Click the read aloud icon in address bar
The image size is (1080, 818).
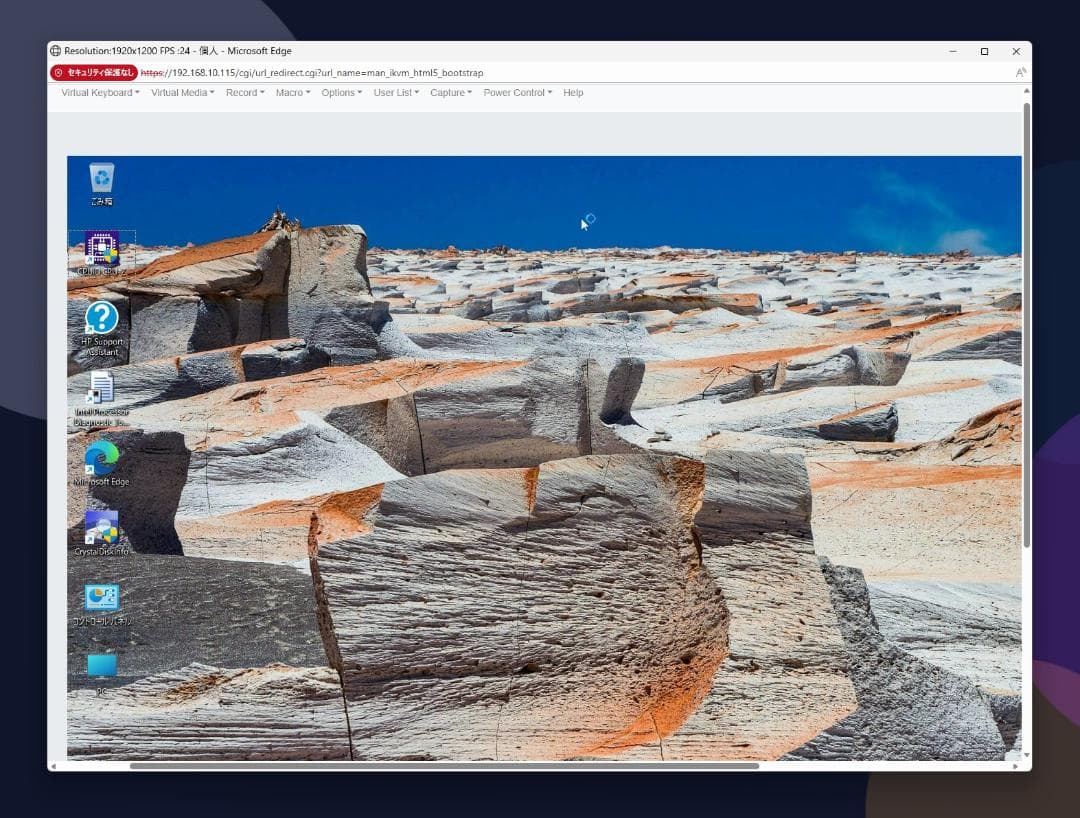1020,73
